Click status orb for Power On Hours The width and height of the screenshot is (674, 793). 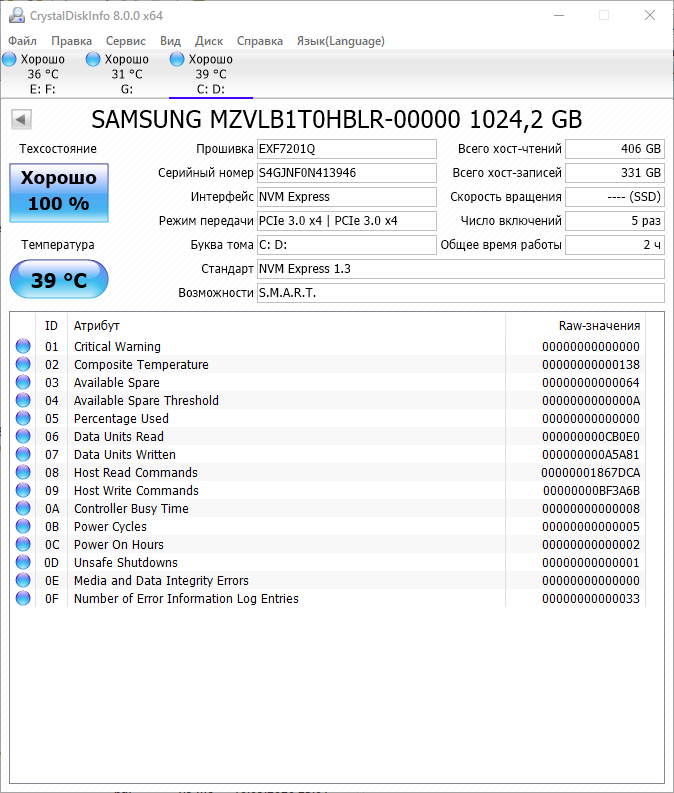point(23,544)
